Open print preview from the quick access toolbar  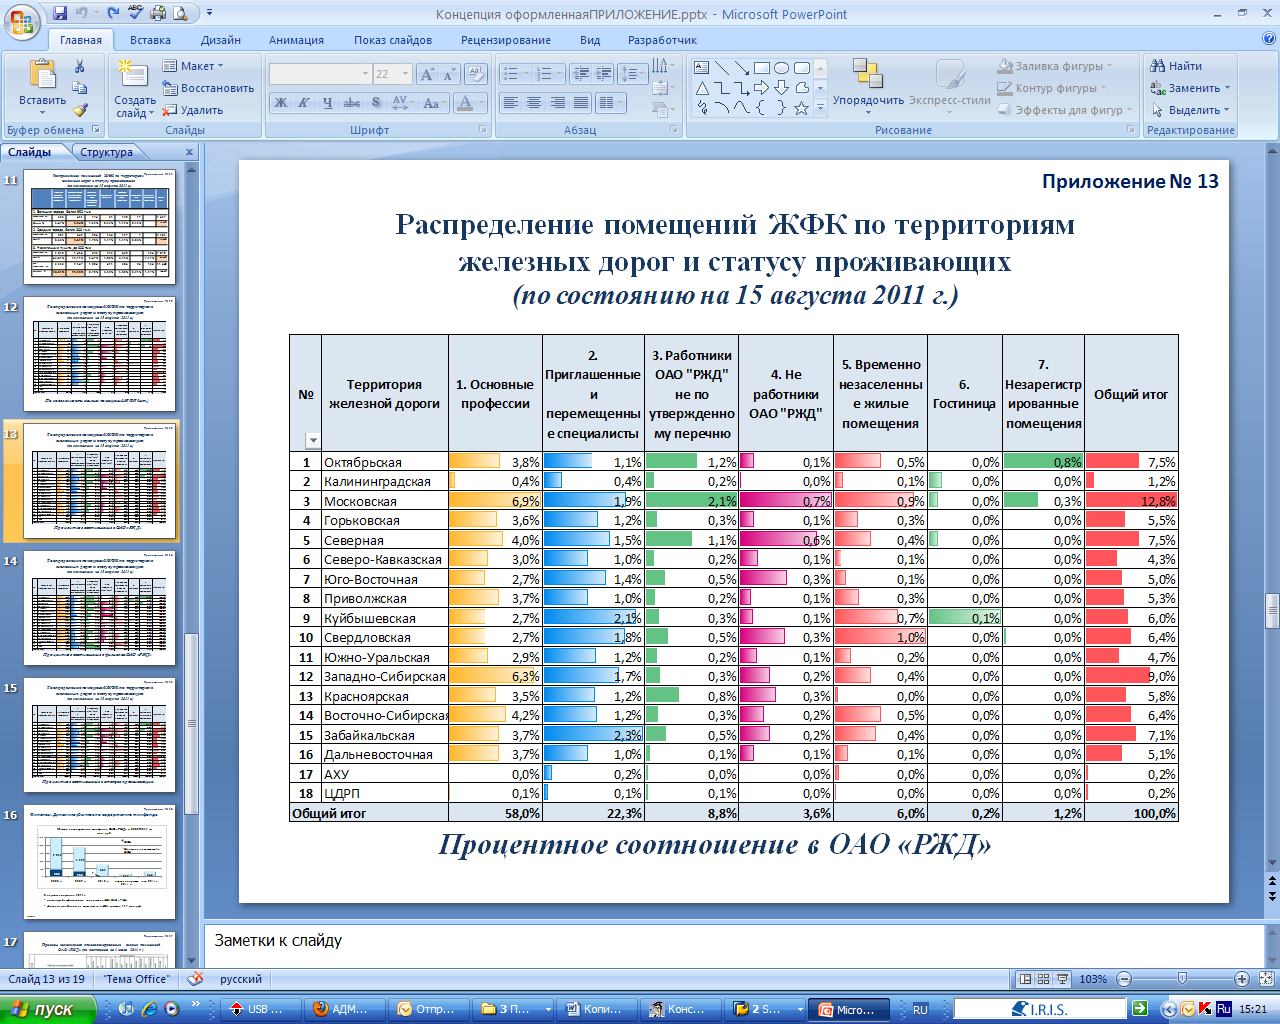click(x=180, y=14)
